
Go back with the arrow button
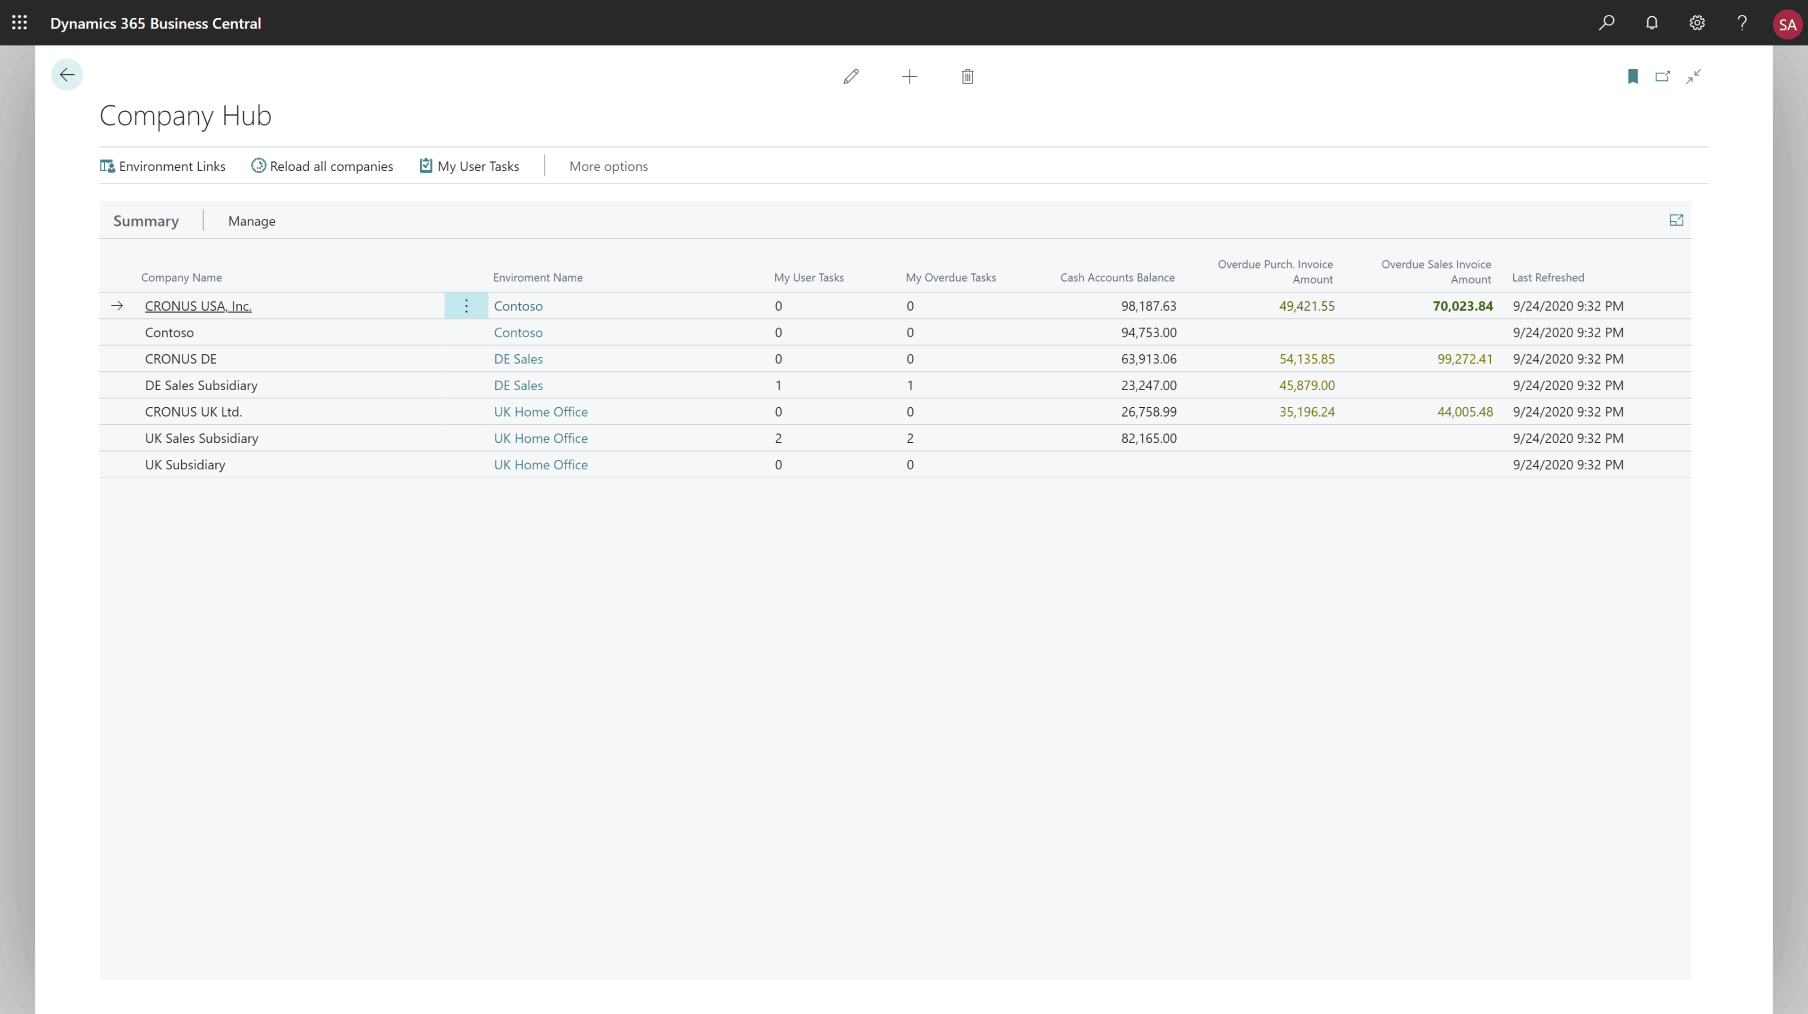click(67, 75)
